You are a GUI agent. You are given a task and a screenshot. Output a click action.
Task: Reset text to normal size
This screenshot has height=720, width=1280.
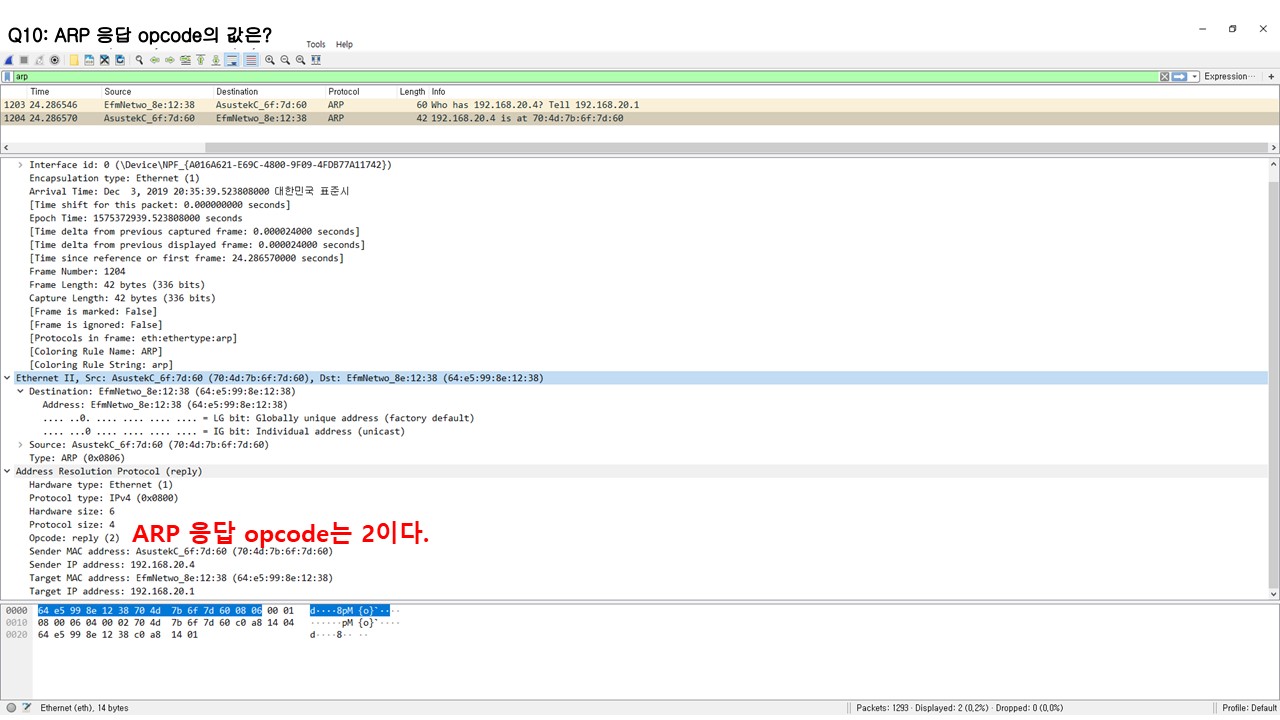(x=300, y=60)
